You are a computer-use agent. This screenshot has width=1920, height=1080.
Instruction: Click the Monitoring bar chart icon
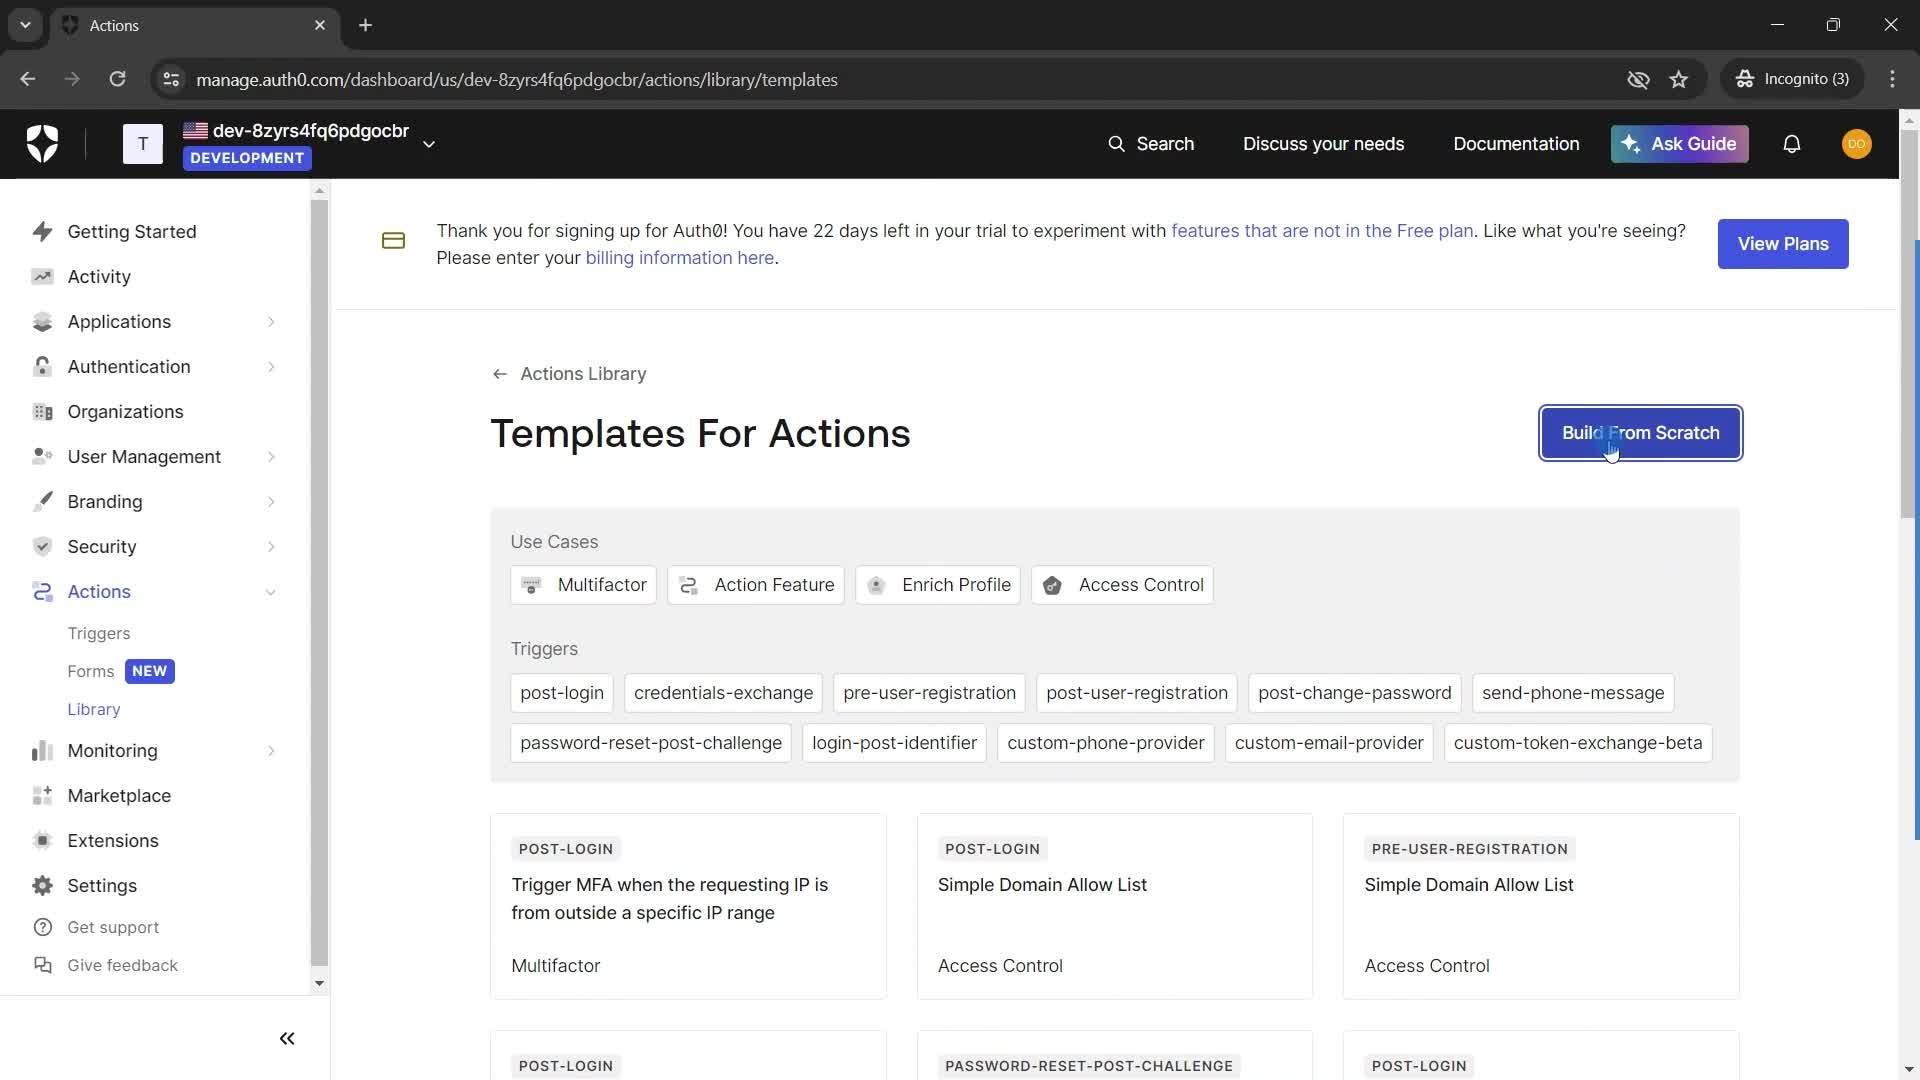[x=42, y=751]
